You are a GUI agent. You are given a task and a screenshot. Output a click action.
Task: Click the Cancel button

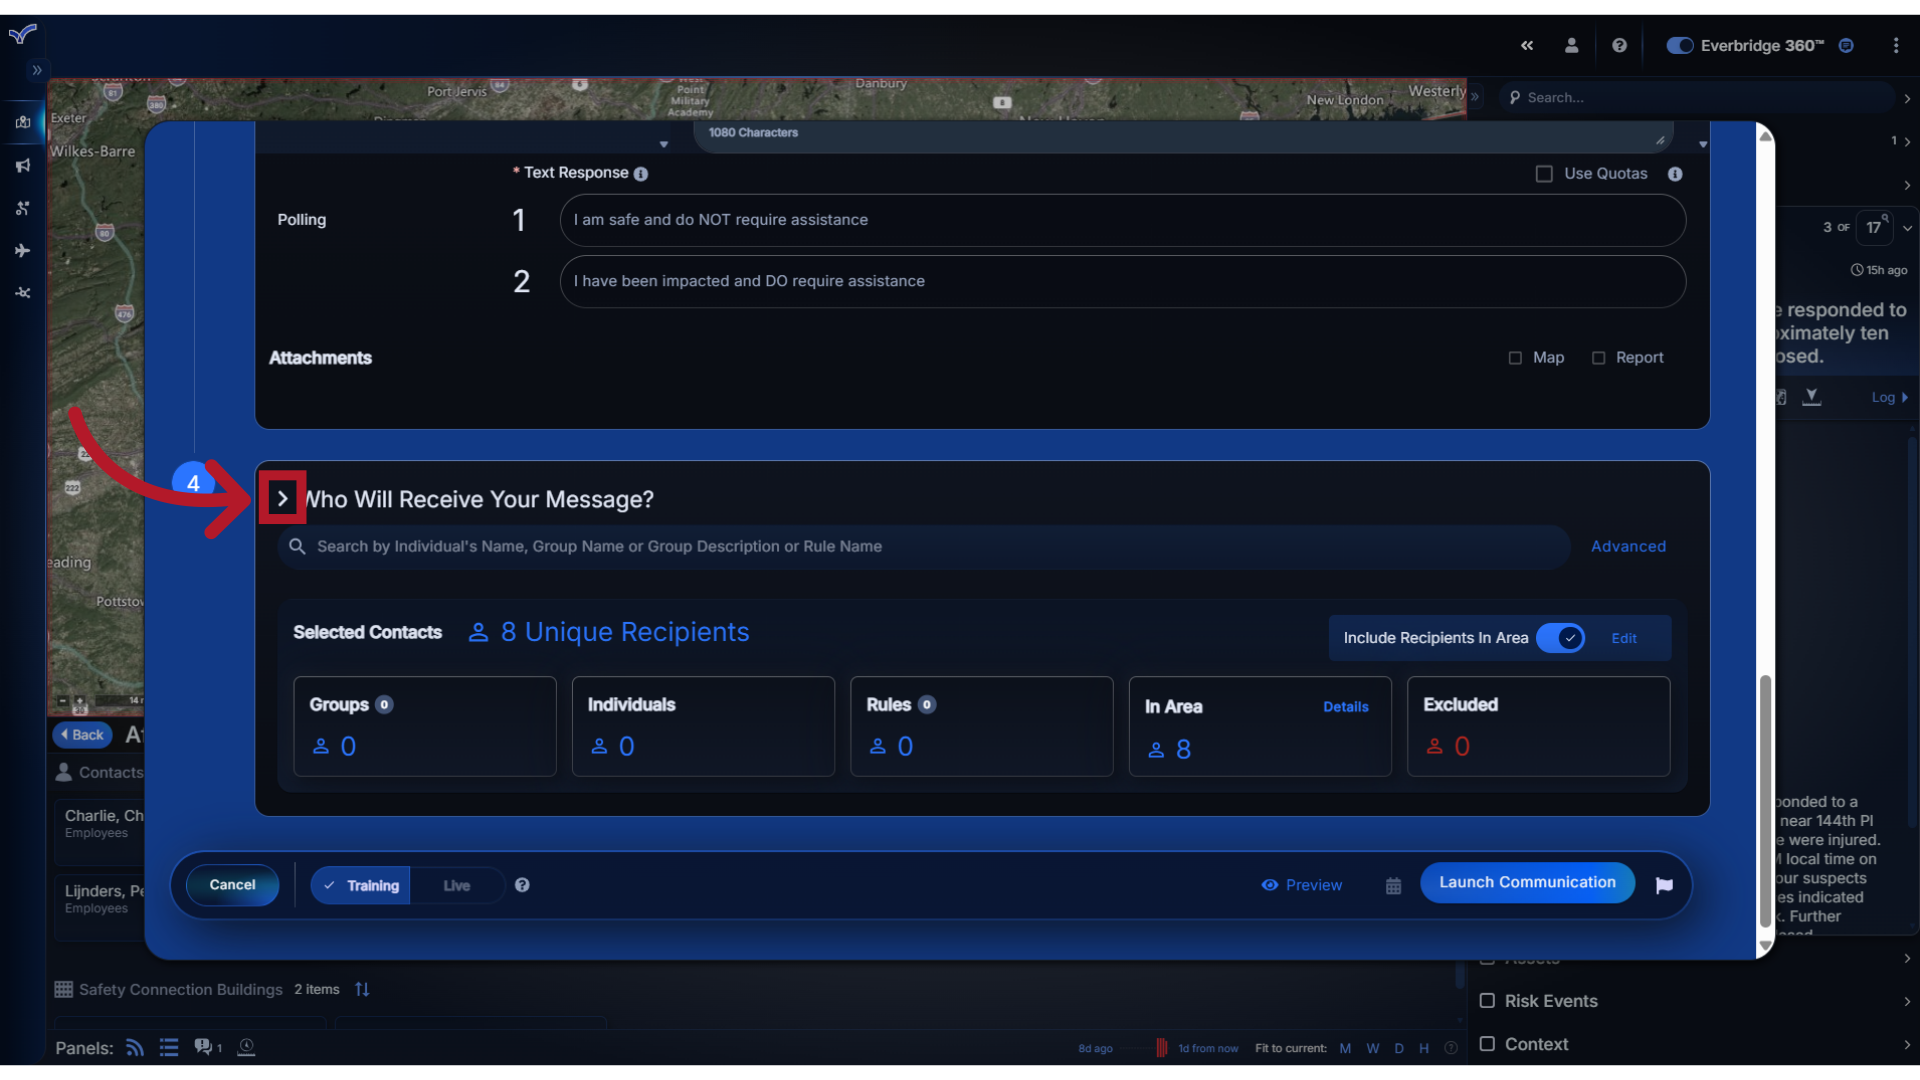tap(231, 884)
